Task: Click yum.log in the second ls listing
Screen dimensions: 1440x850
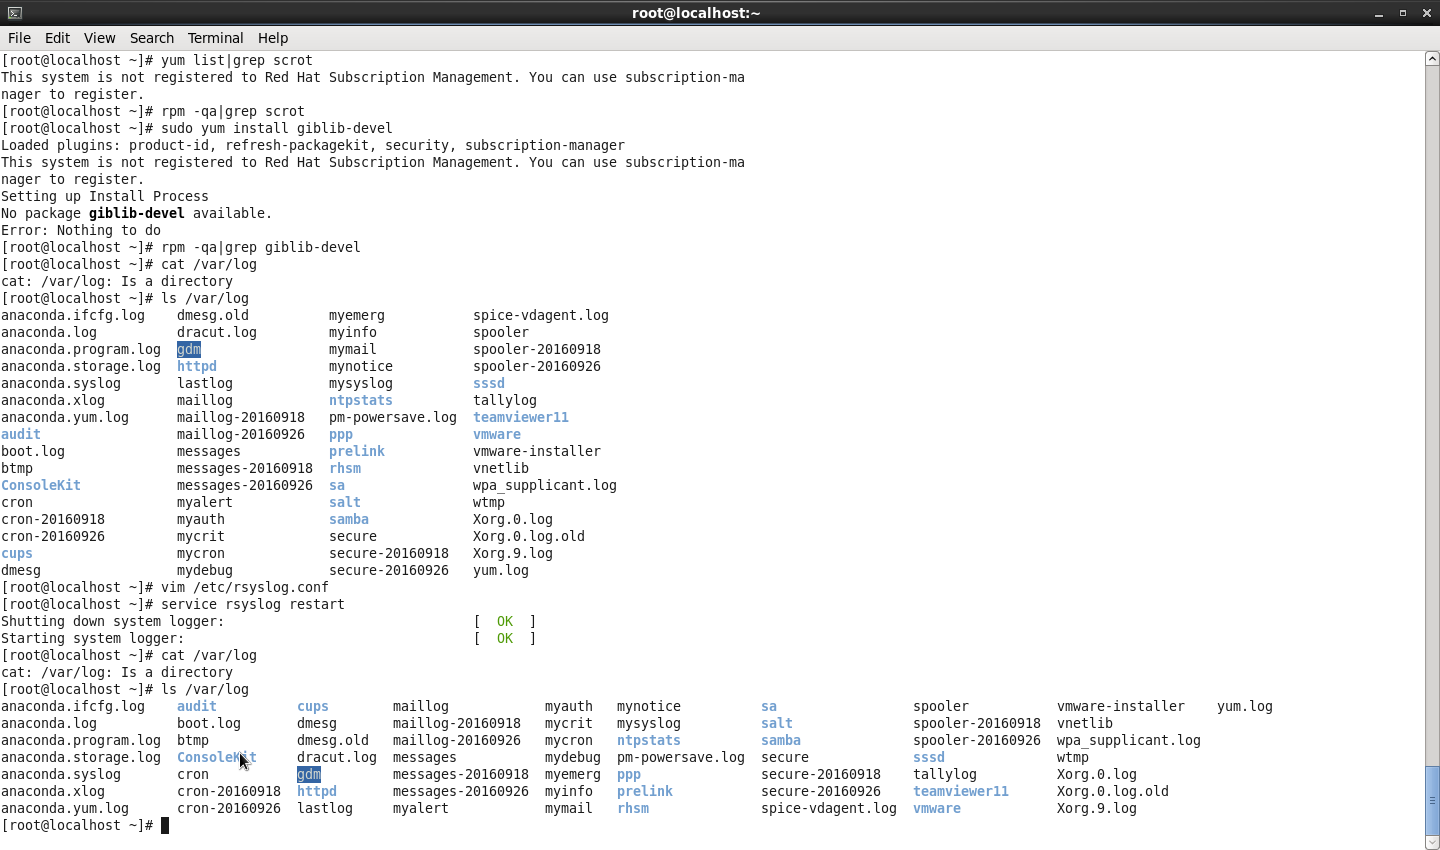Action: (1245, 706)
